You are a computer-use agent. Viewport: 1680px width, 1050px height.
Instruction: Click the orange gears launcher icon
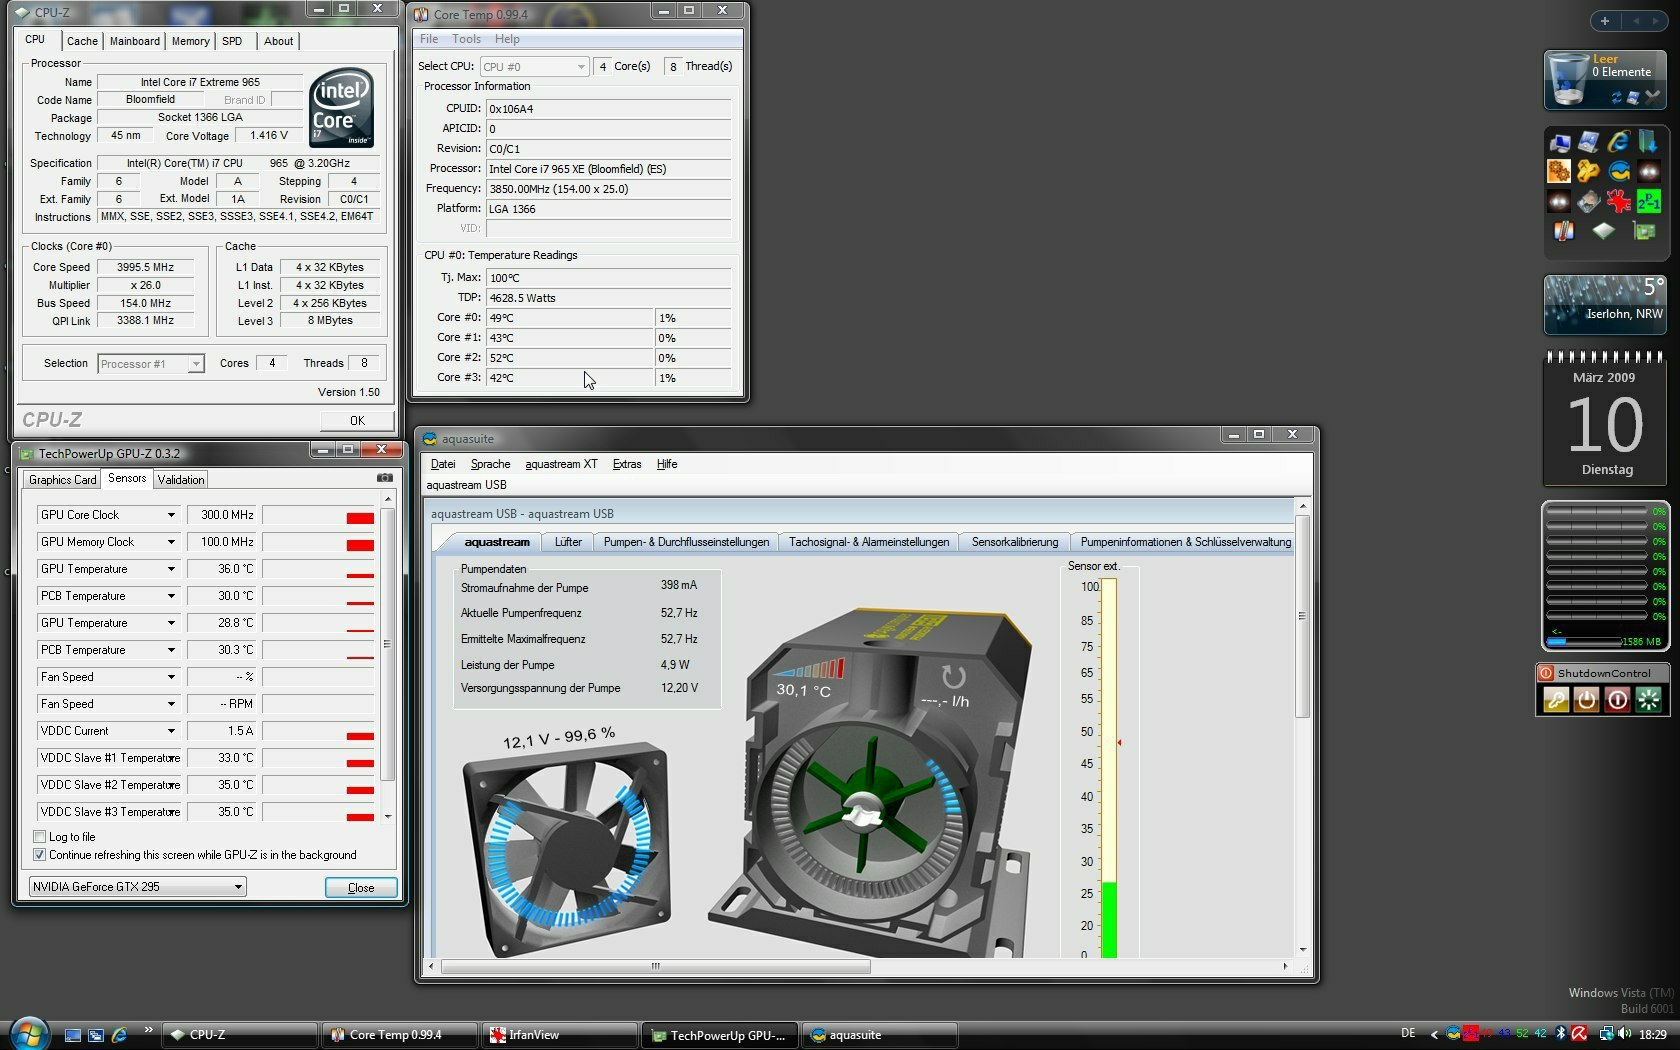tap(1559, 171)
